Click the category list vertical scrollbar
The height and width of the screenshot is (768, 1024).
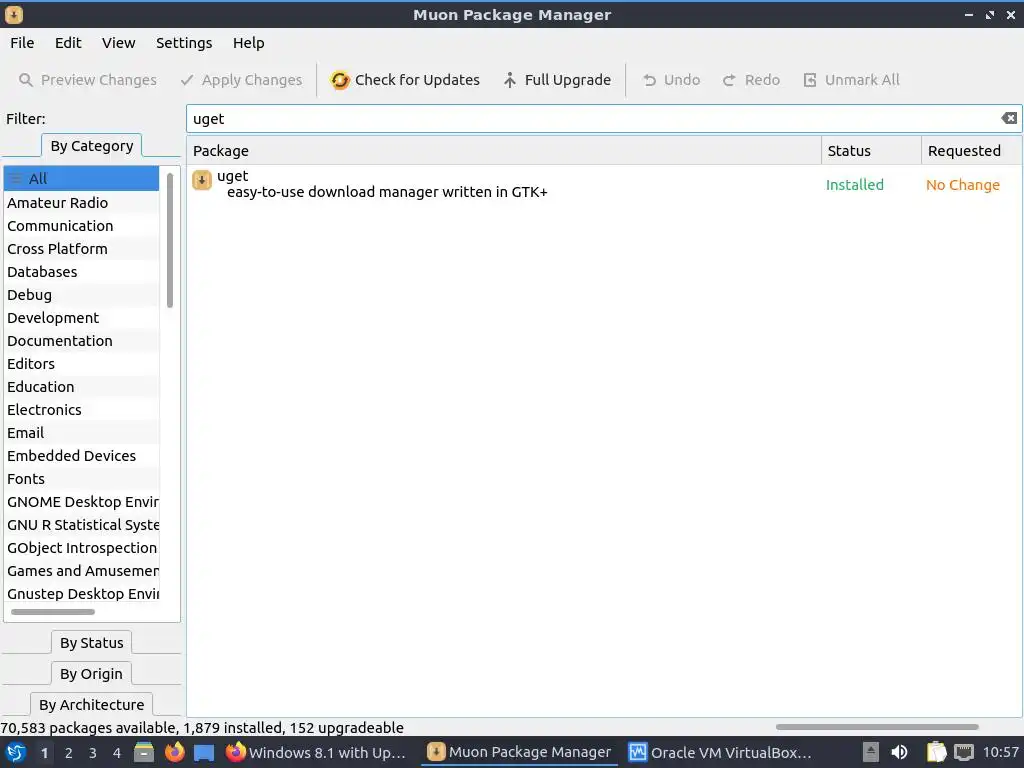170,240
